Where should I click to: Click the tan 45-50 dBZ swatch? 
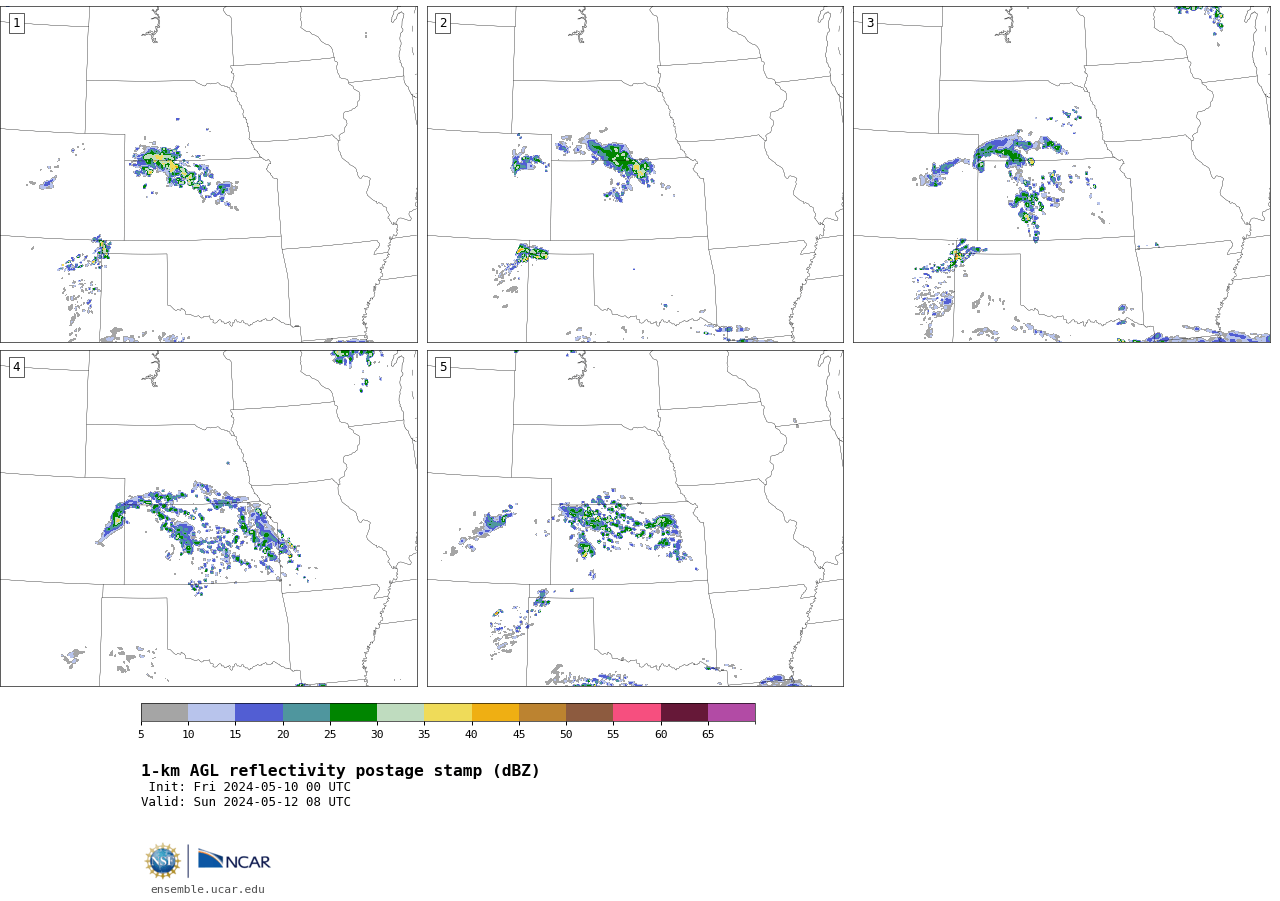coord(542,712)
